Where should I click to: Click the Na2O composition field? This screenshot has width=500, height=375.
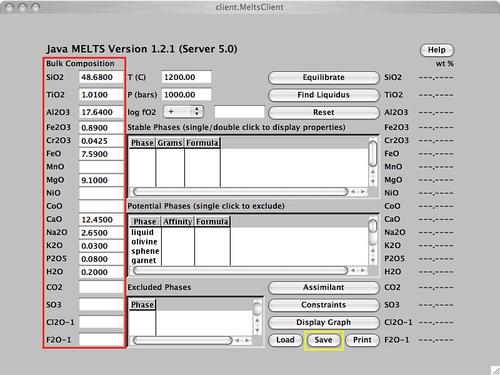(x=101, y=232)
